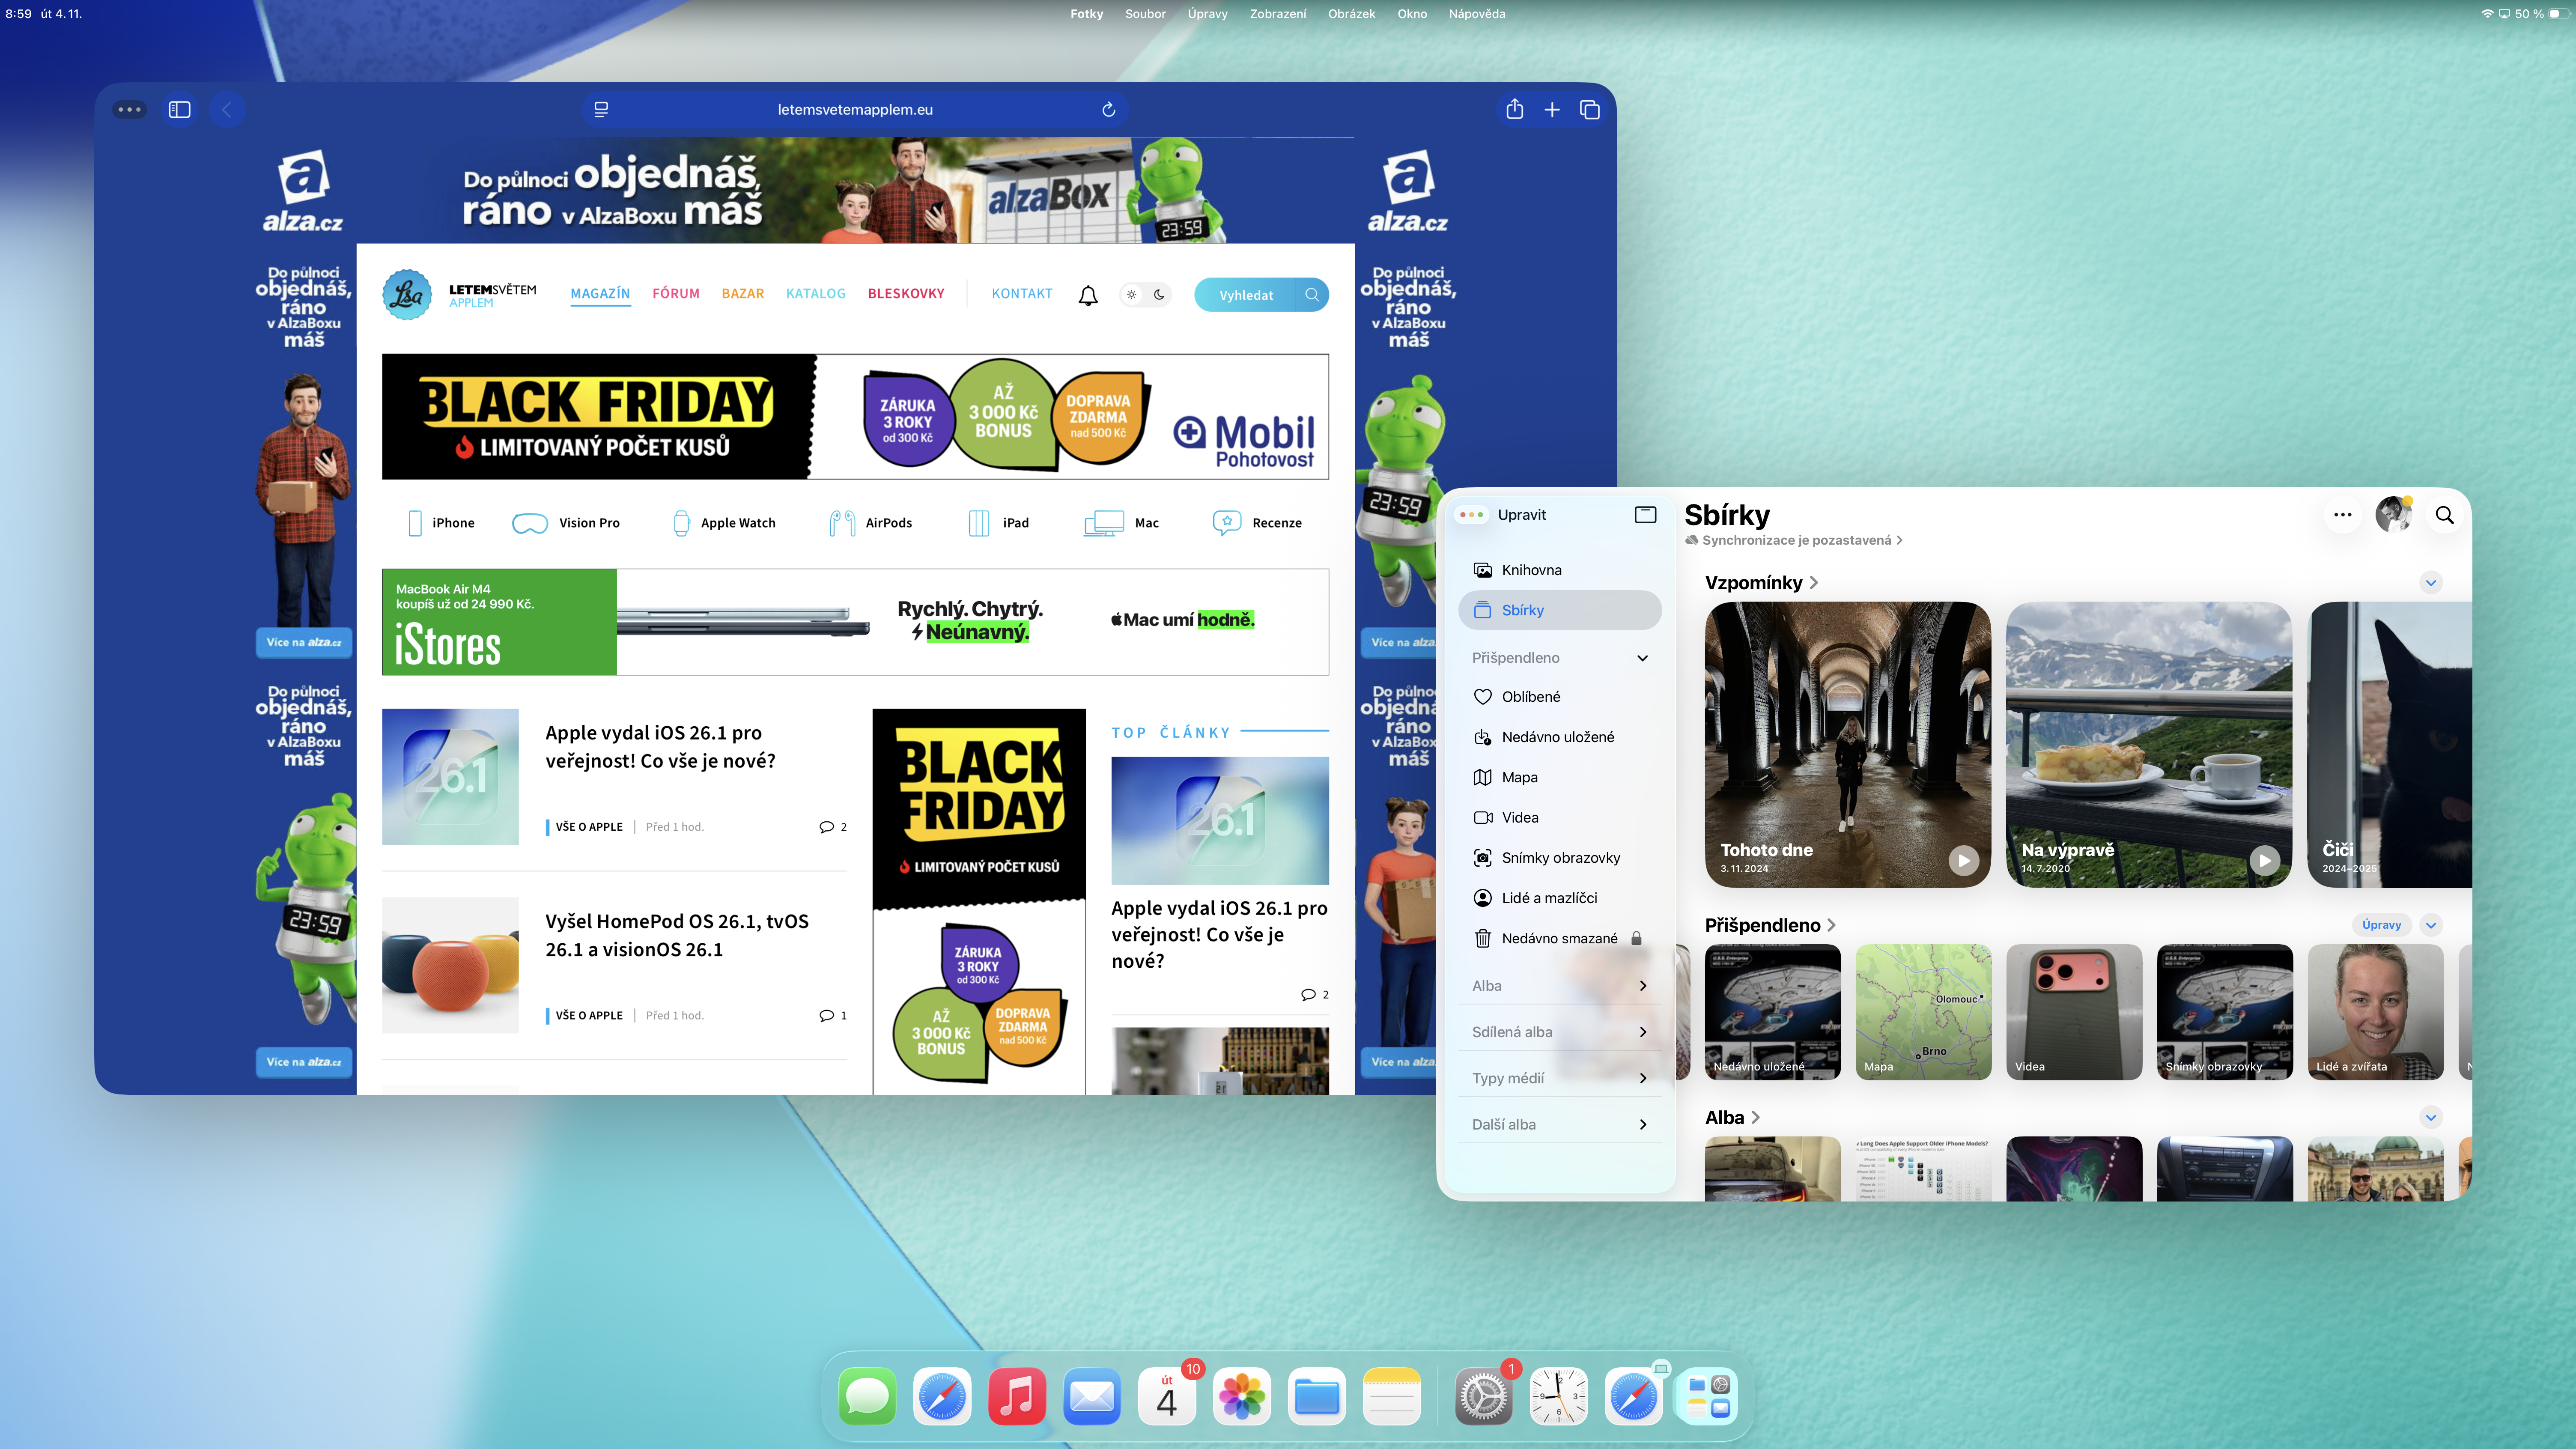Click the notification bell on website
2576x1449 pixels.
tap(1088, 295)
